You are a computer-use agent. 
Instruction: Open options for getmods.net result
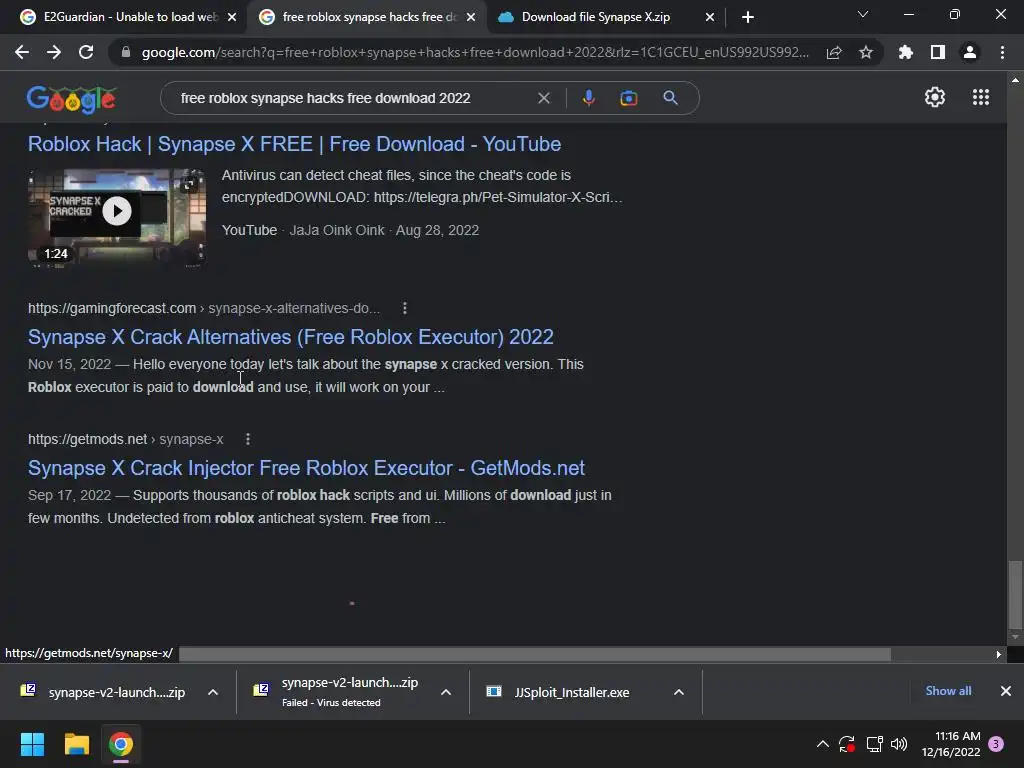[248, 440]
